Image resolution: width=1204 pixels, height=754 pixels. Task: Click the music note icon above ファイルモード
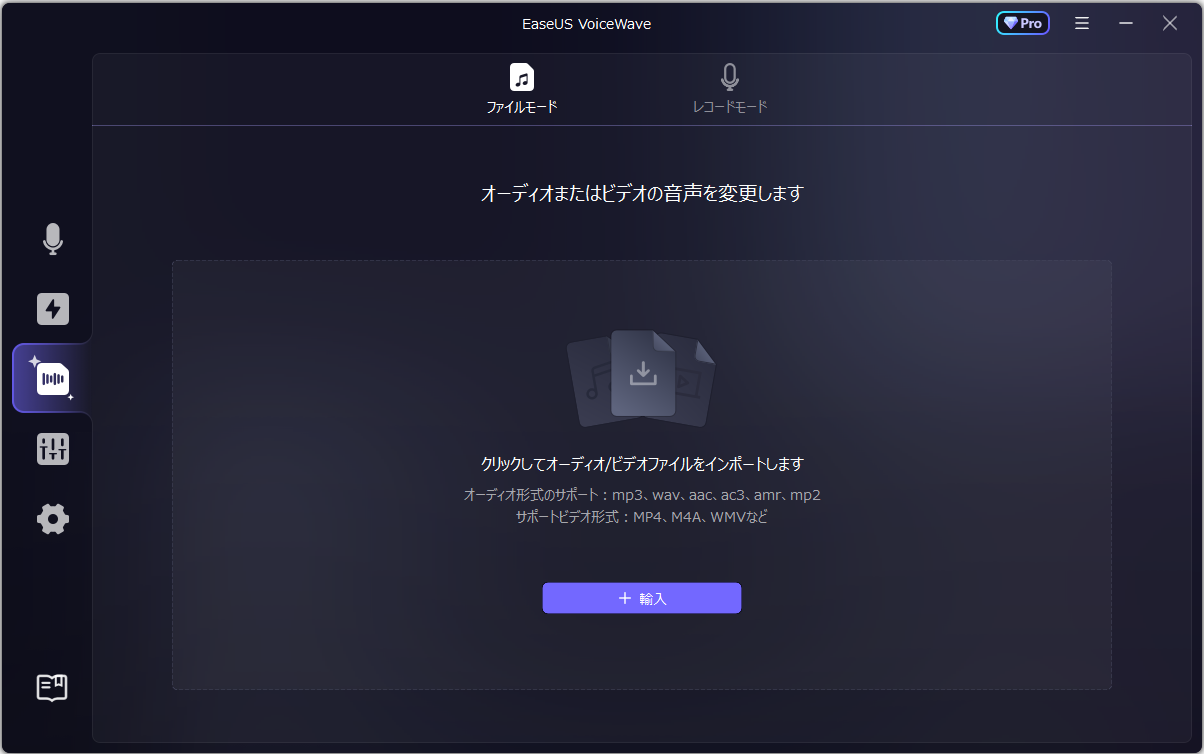pos(521,76)
